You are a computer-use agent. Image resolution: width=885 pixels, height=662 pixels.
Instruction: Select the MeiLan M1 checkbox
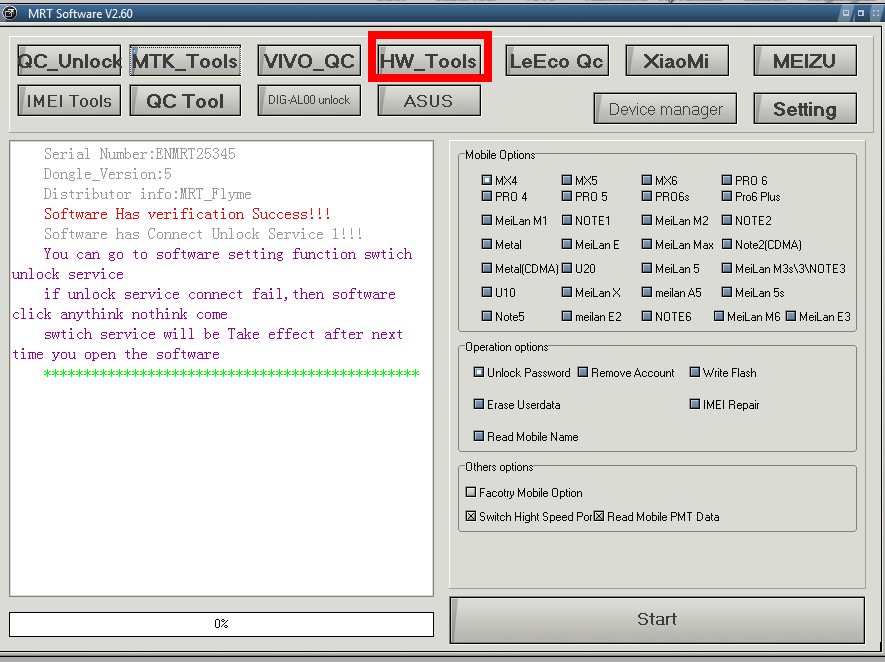pyautogui.click(x=487, y=220)
